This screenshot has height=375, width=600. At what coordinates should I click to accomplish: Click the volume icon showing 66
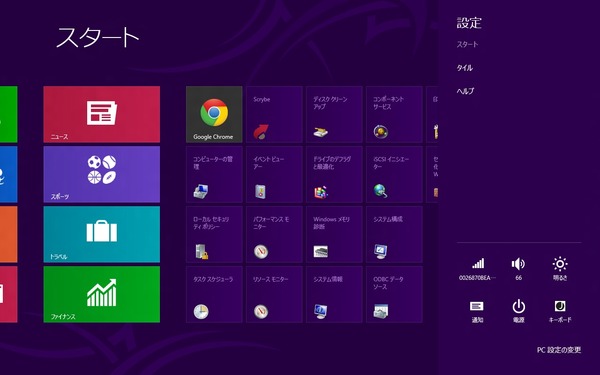pyautogui.click(x=518, y=269)
